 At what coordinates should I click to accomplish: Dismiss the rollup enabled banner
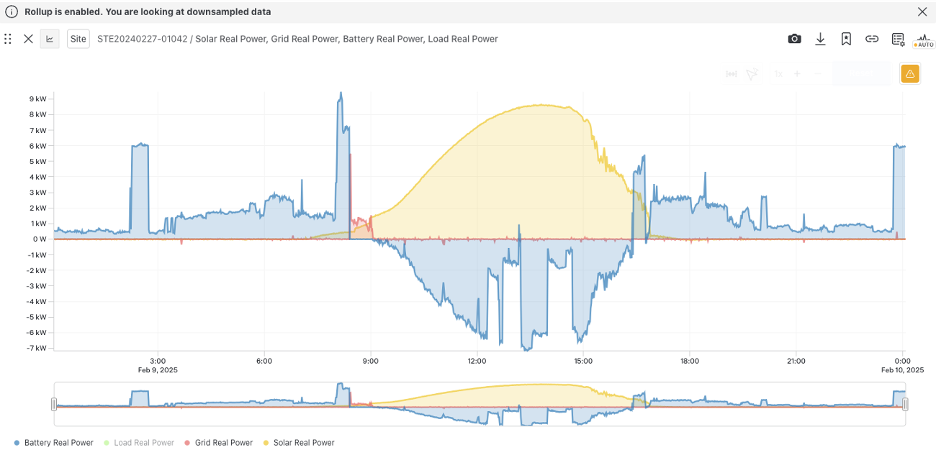[x=922, y=12]
